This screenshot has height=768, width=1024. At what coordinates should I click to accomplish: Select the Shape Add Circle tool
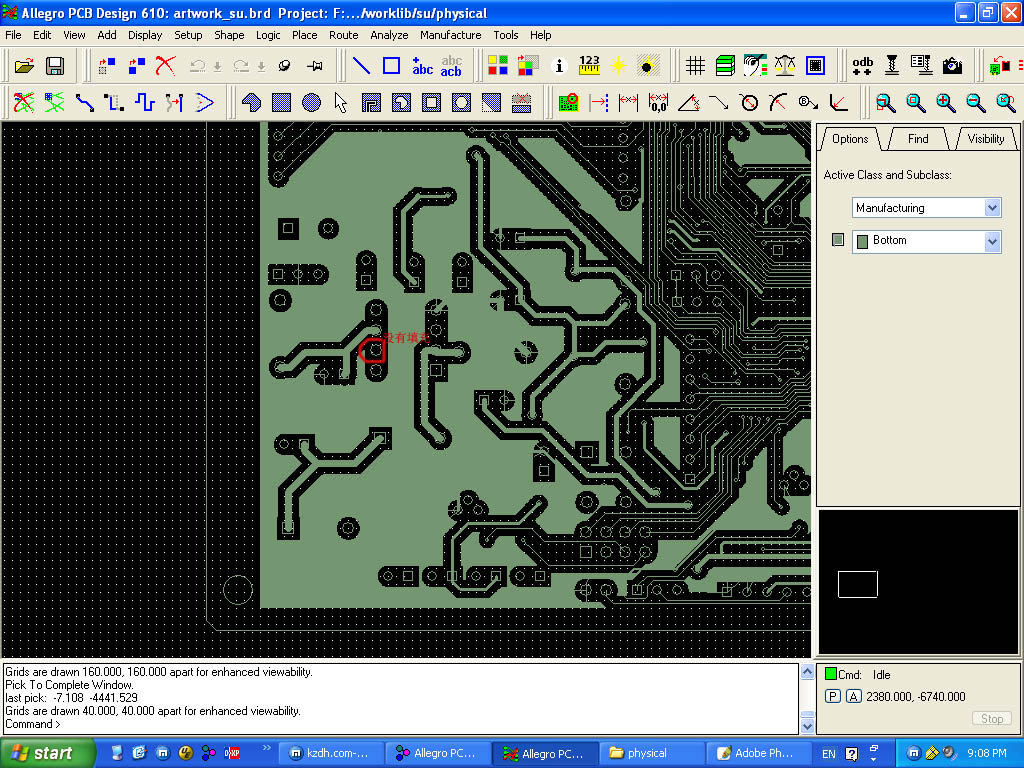[x=311, y=102]
